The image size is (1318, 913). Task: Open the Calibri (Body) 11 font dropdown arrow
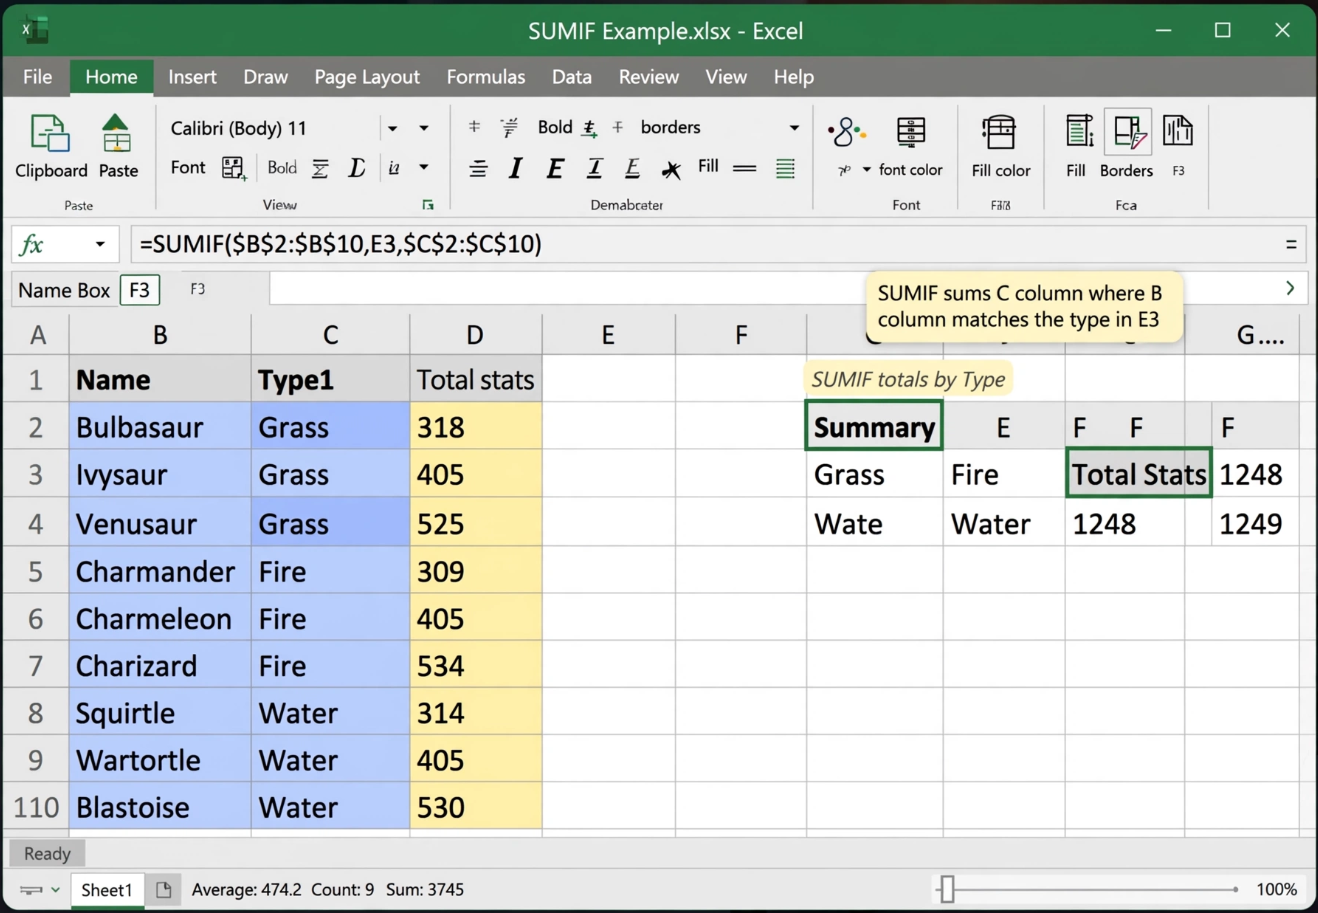point(392,128)
